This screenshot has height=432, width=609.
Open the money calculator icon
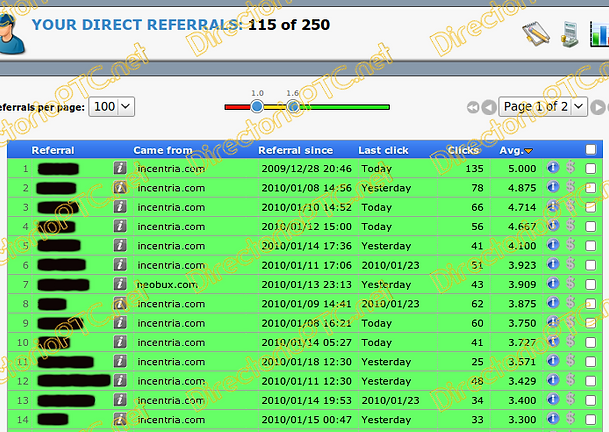[569, 35]
